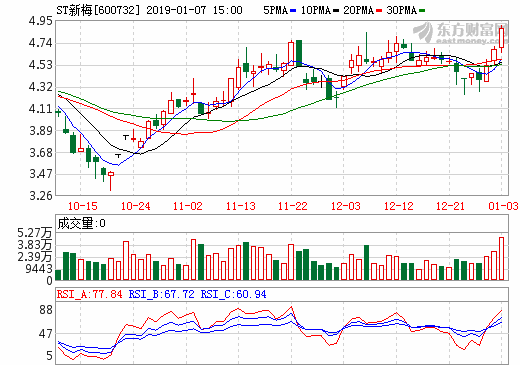
Task: Click the RSI_A:77.84 indicator value
Action: [90, 294]
